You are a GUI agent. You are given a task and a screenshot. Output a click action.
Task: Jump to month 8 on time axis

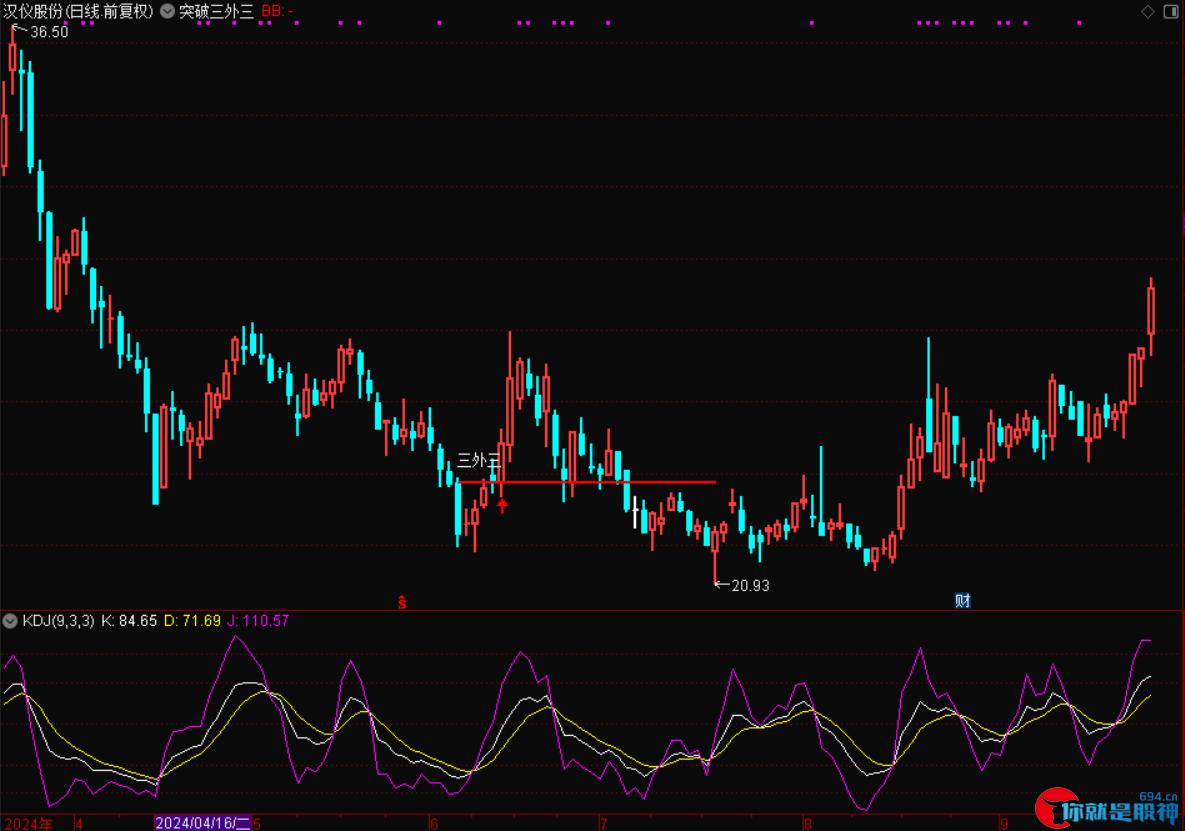click(x=808, y=823)
